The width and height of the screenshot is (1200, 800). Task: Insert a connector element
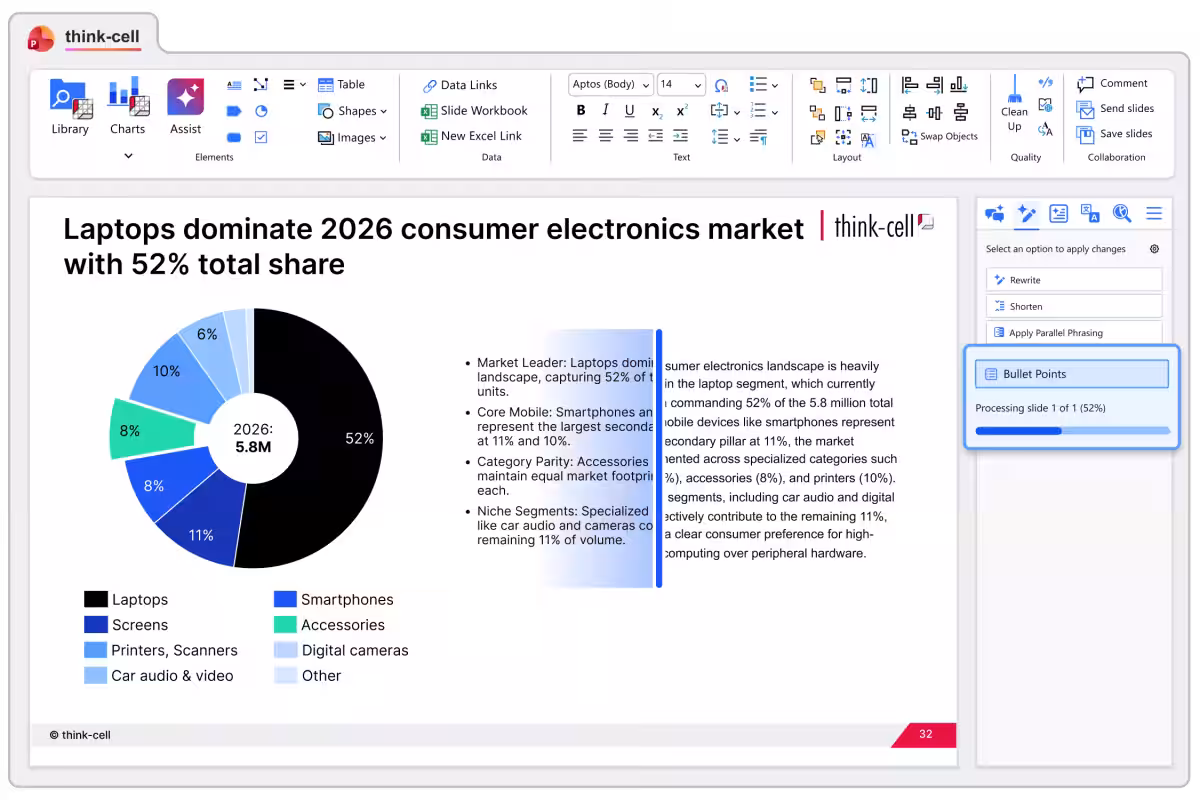point(261,85)
